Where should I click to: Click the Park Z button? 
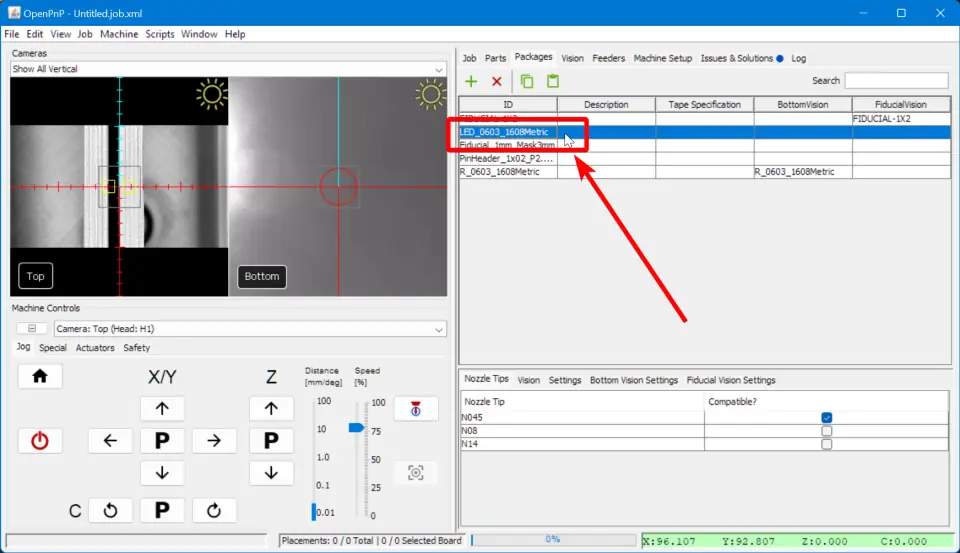[270, 440]
